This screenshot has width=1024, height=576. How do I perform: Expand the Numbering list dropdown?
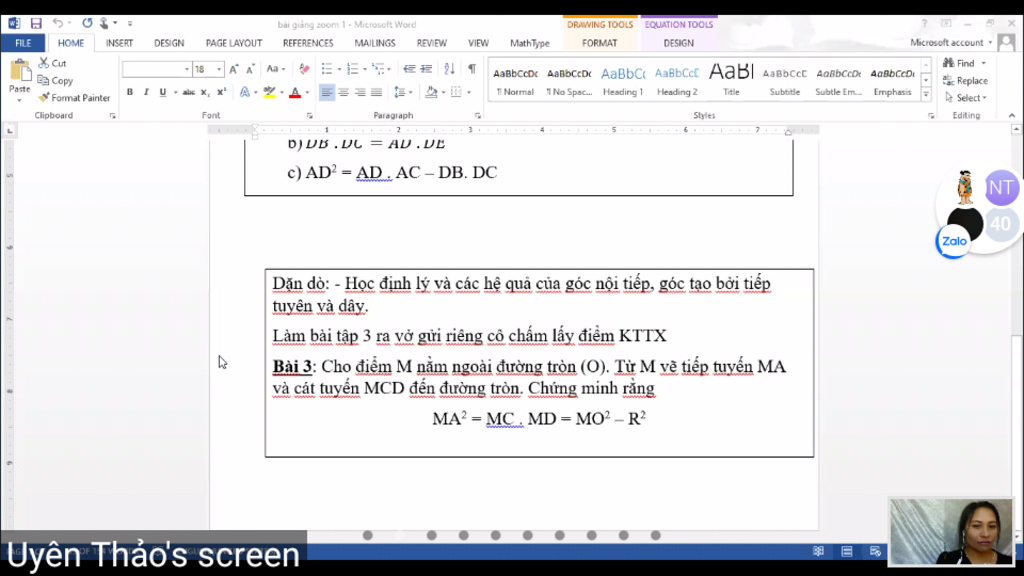point(364,69)
